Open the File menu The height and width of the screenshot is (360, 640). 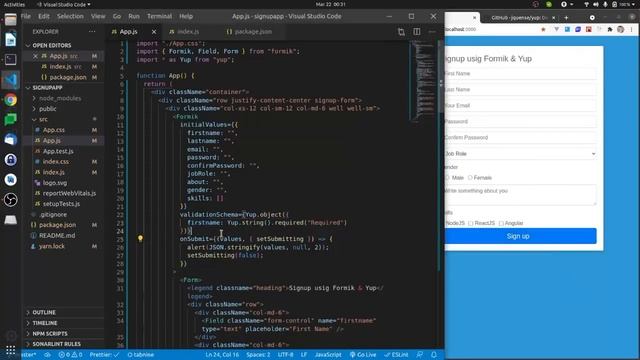point(26,16)
